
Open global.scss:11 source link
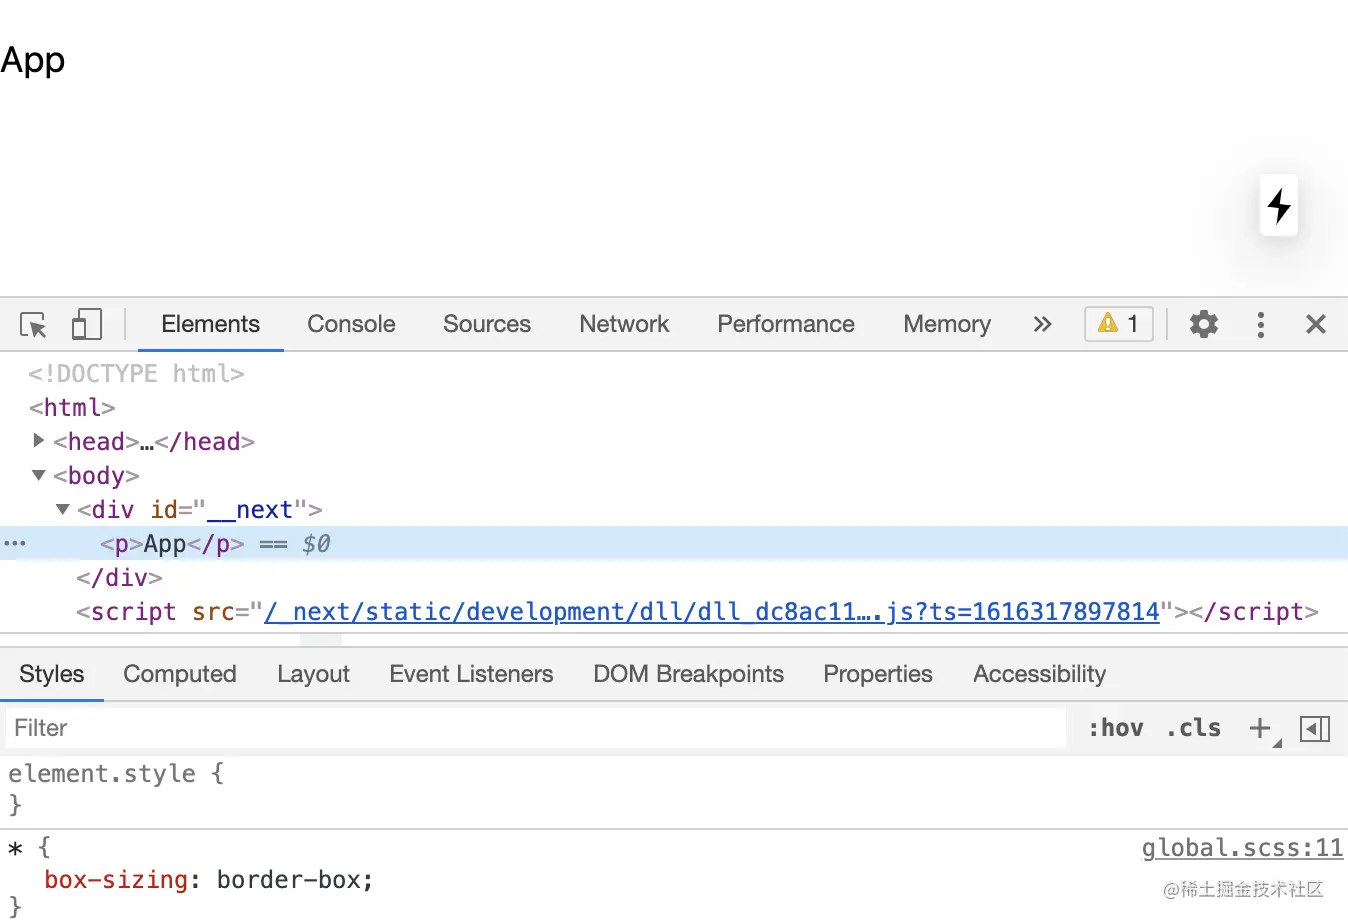(1242, 848)
